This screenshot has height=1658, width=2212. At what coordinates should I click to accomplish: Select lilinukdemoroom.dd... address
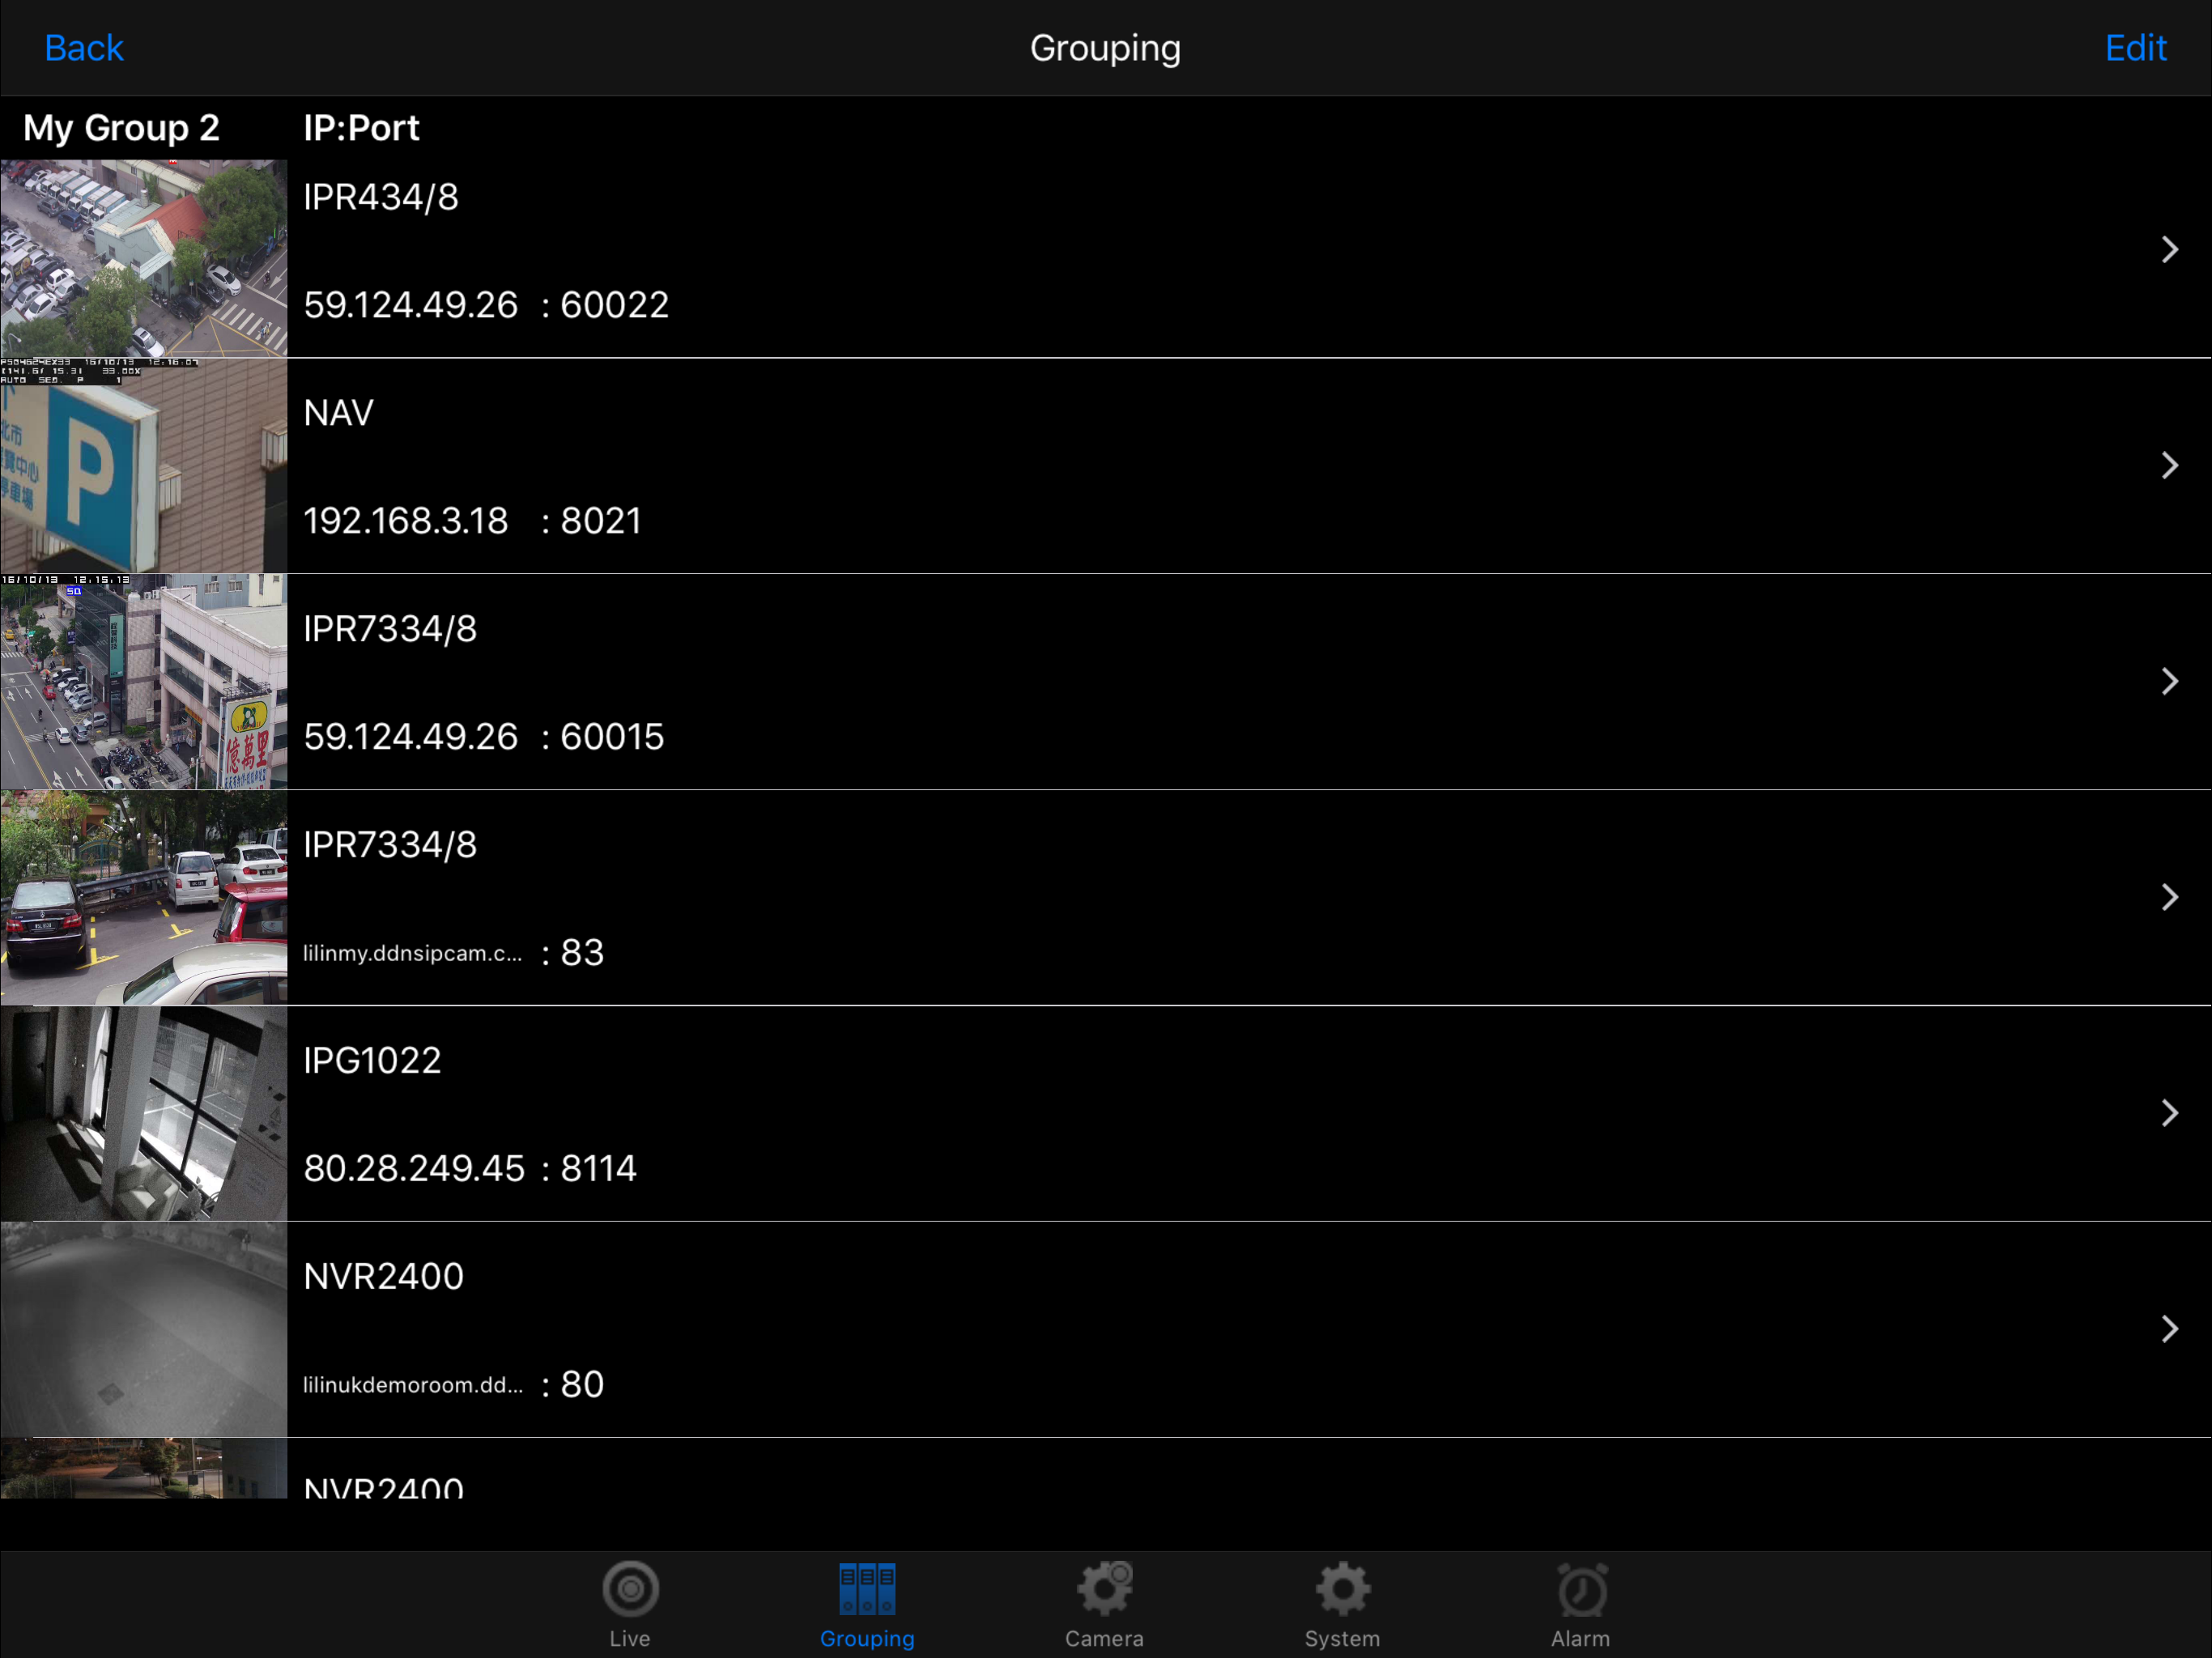click(413, 1386)
